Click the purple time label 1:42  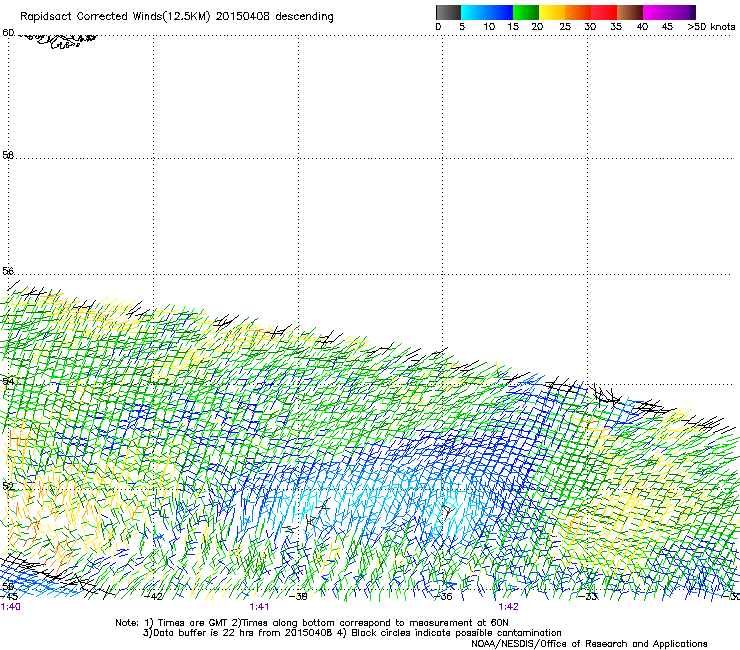pyautogui.click(x=508, y=607)
